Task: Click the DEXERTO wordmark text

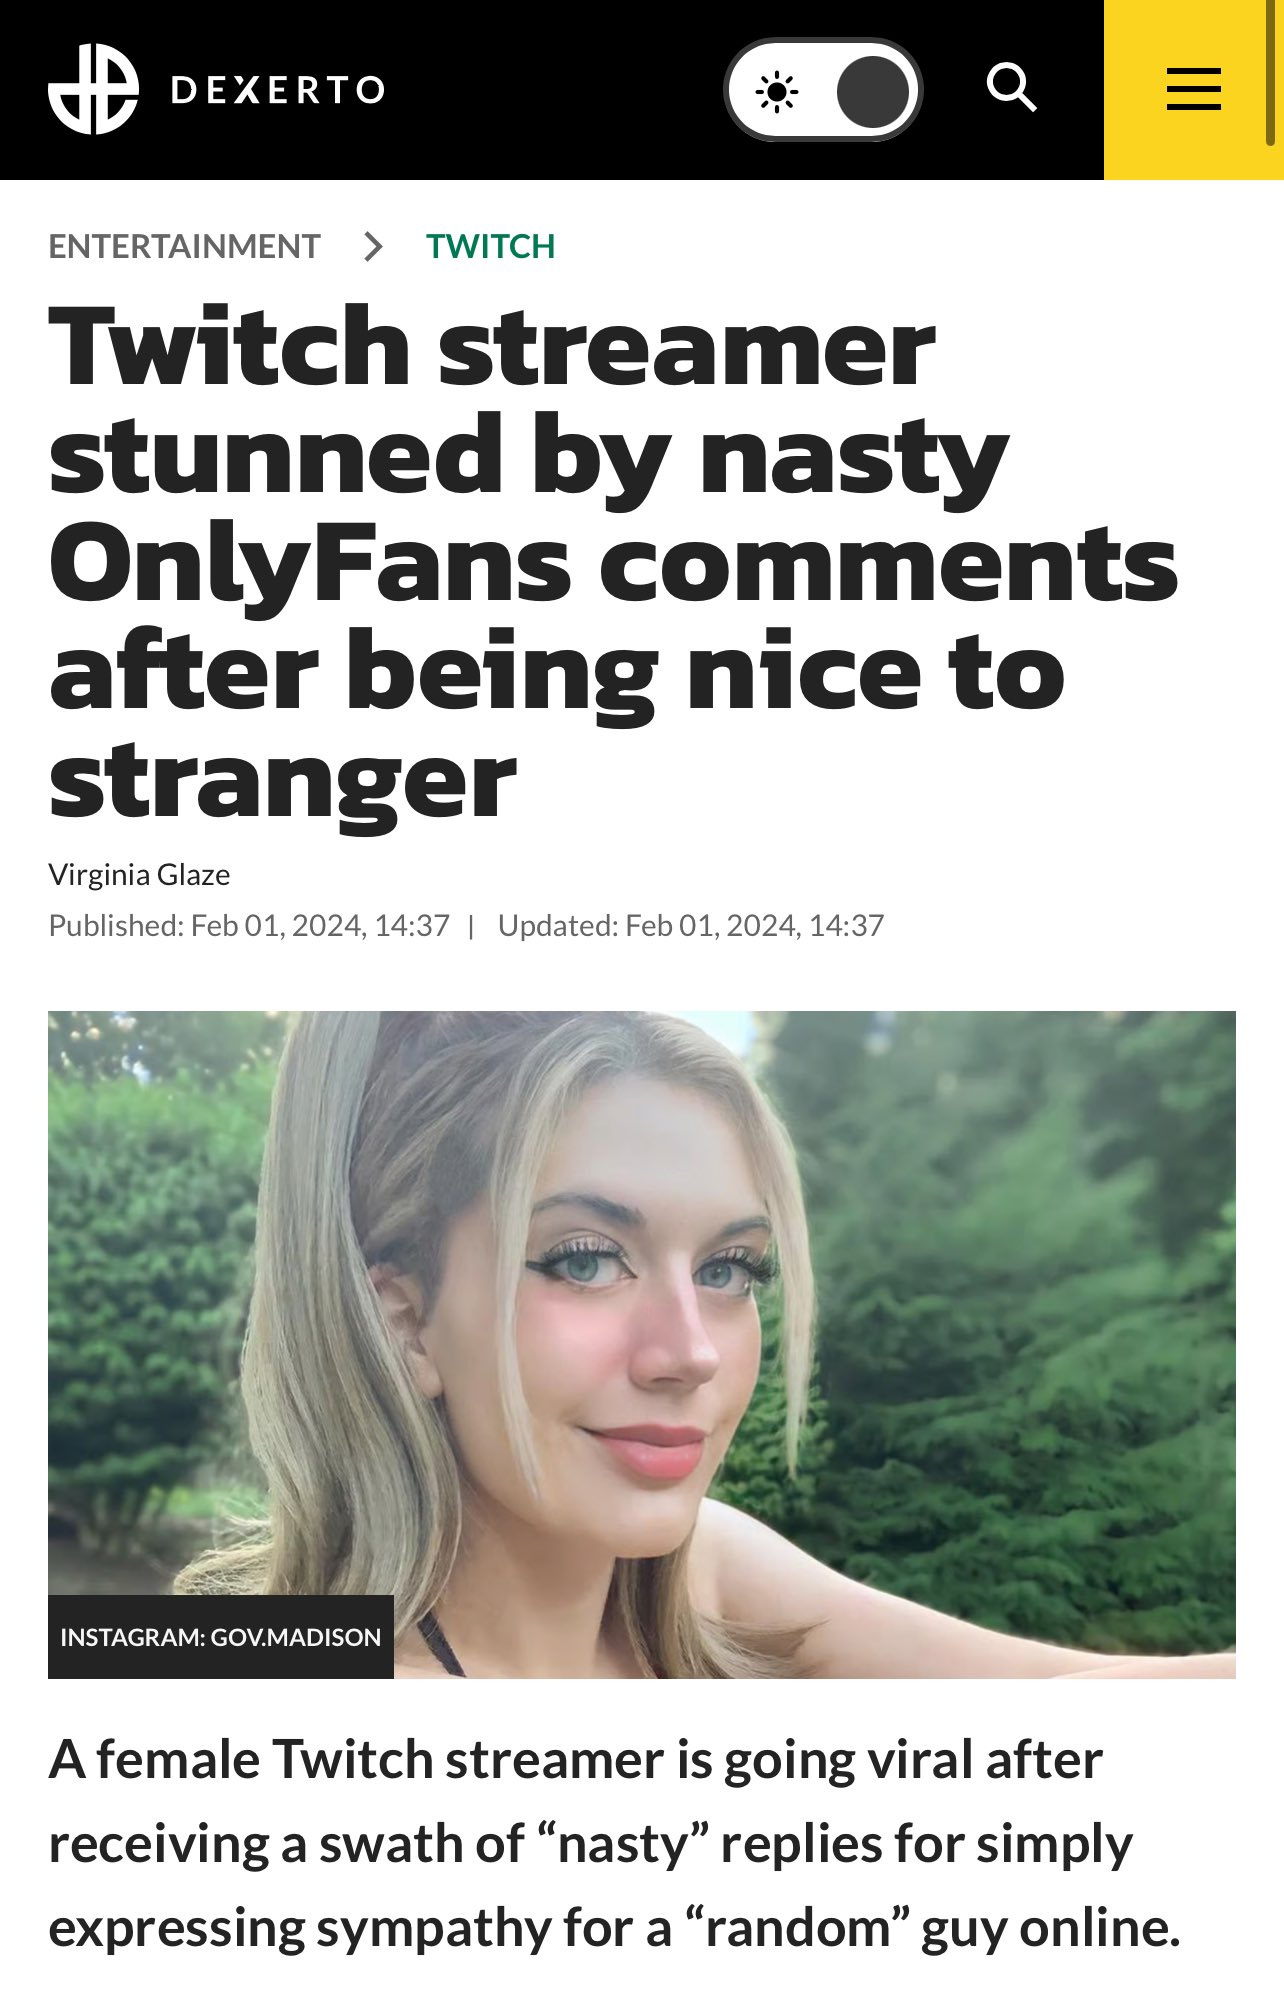Action: 277,90
